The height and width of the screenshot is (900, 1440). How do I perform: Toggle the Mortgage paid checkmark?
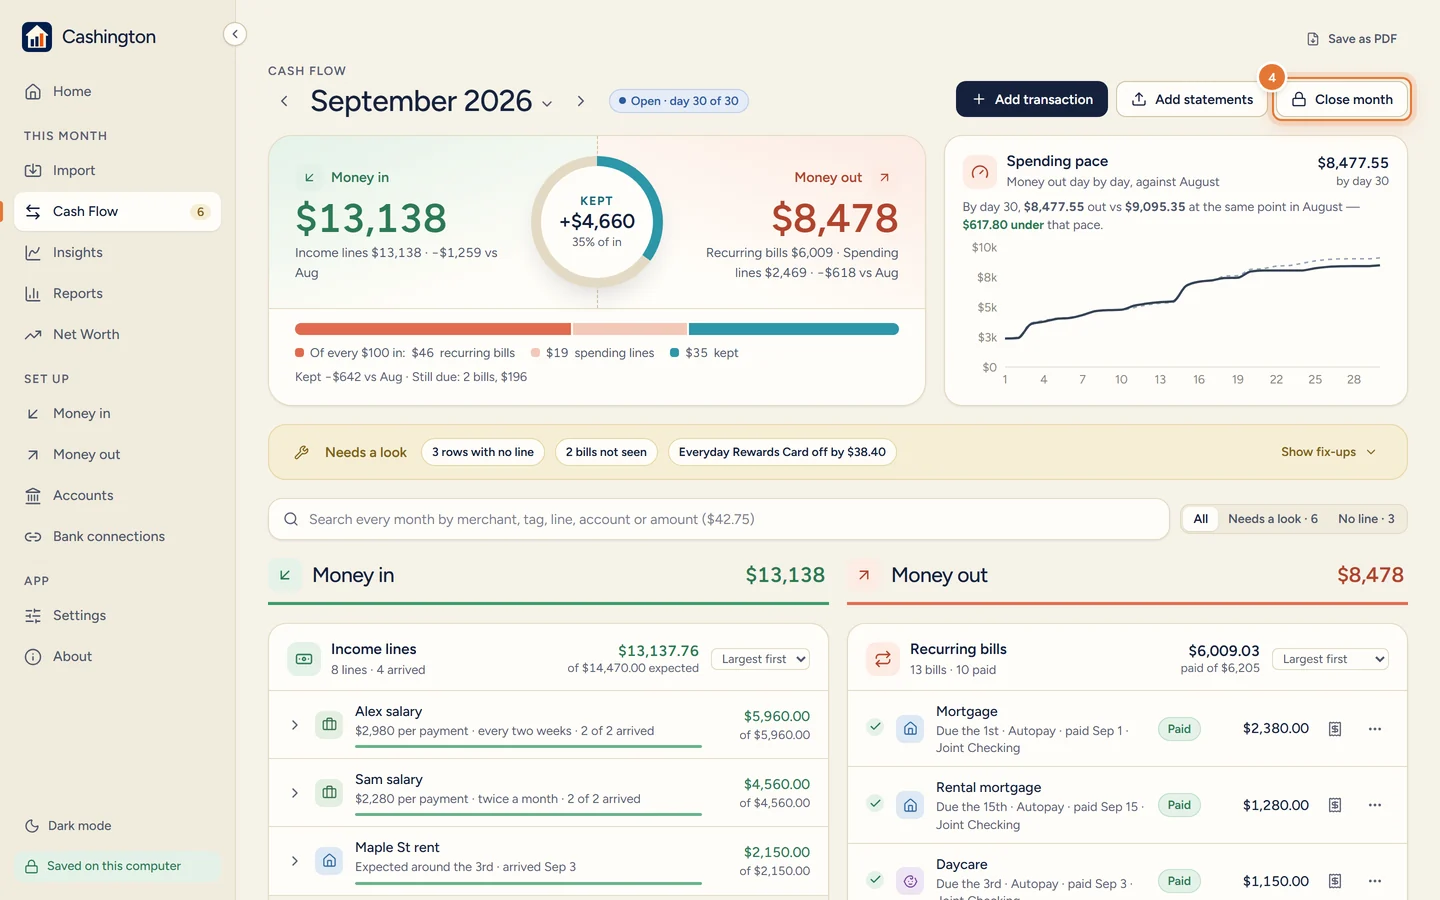pos(875,727)
